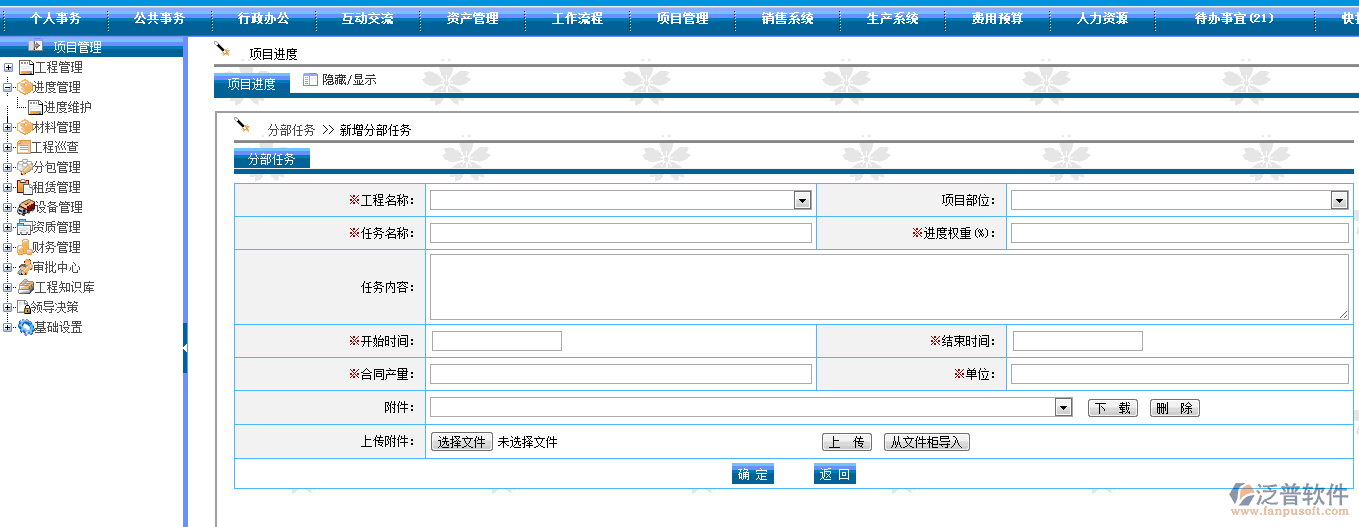The width and height of the screenshot is (1359, 527).
Task: Expand the 分包管理 tree node
Action: click(x=8, y=167)
